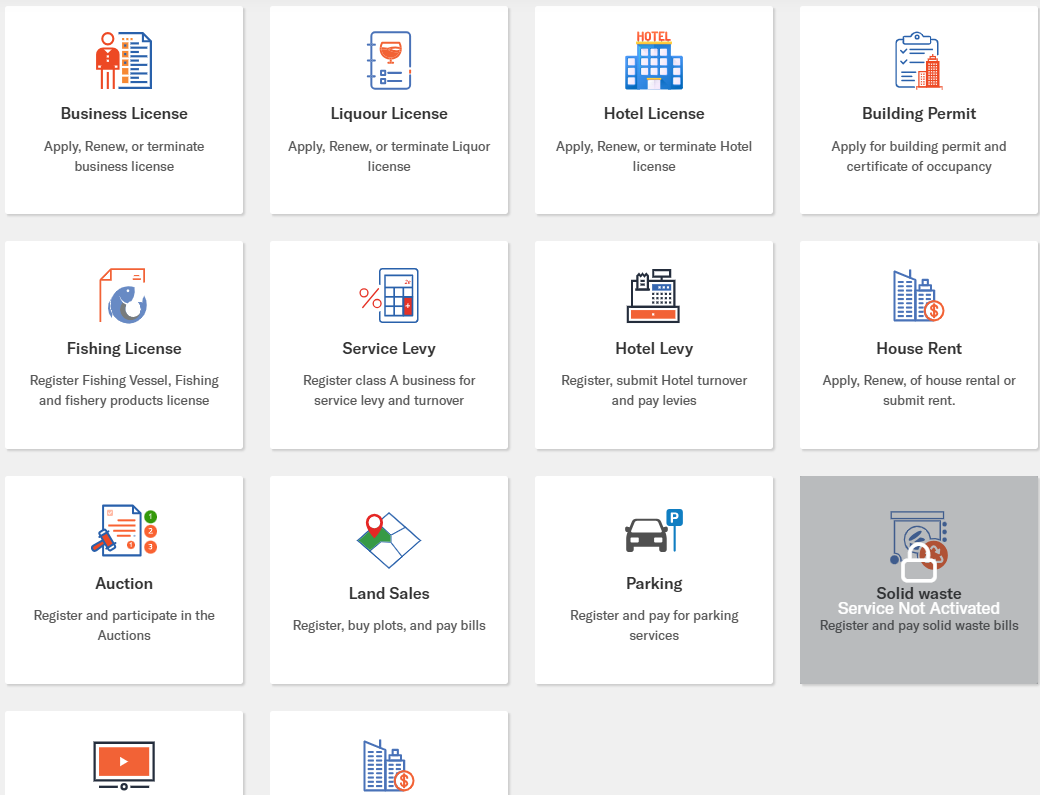Click 'Register class A business for service levy' text
Screen dimensions: 1040x795
389,390
